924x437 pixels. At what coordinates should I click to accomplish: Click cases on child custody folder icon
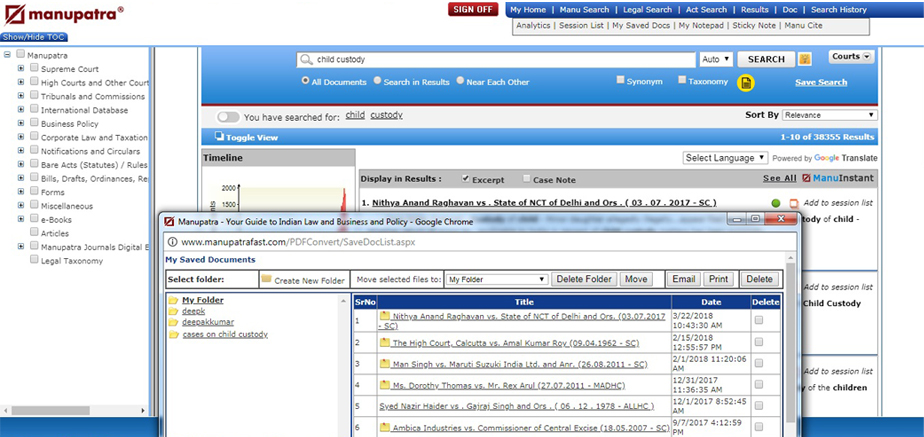click(x=173, y=335)
